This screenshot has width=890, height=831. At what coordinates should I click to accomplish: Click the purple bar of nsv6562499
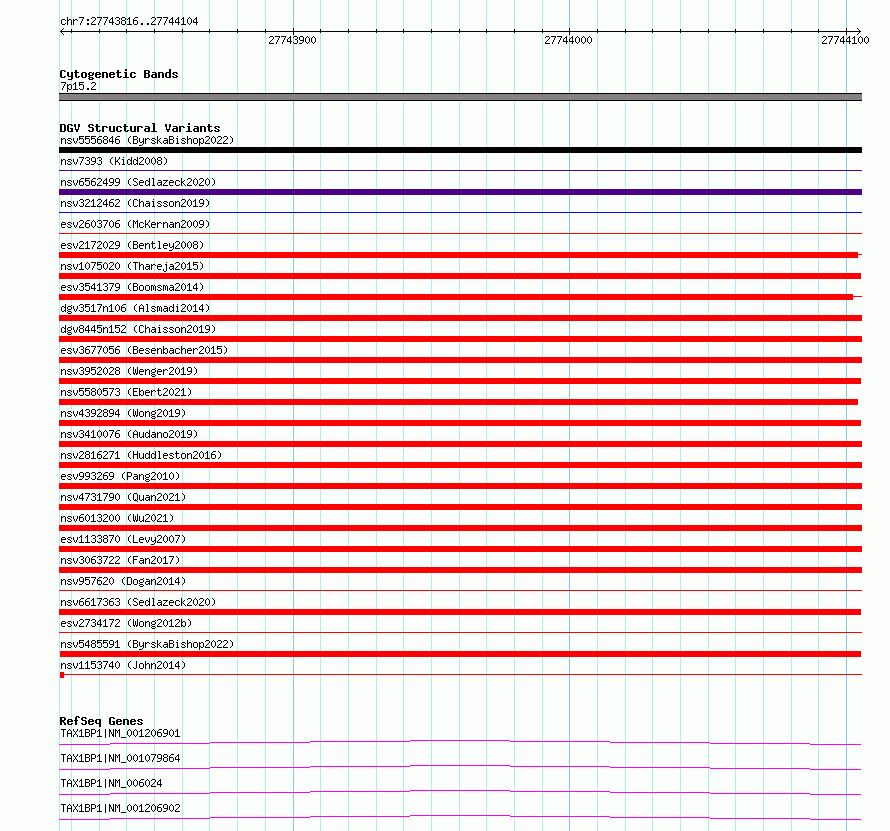pos(460,192)
